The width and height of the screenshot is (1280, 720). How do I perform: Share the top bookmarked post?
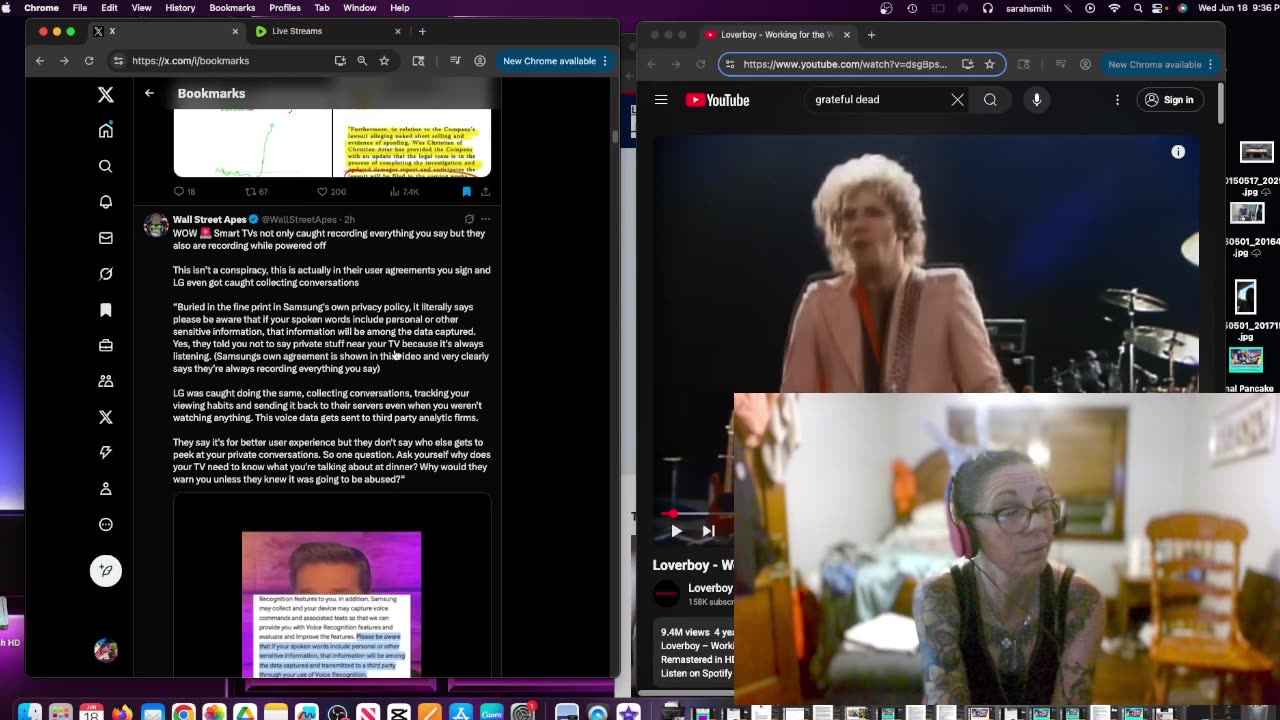tap(485, 191)
